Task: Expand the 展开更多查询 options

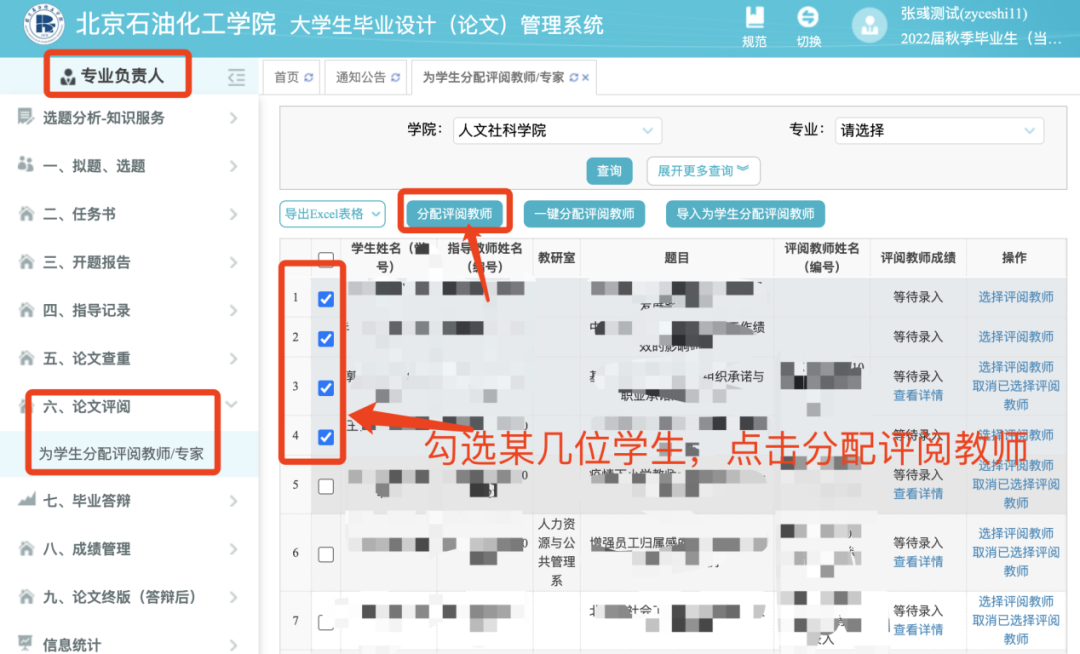Action: pos(703,171)
